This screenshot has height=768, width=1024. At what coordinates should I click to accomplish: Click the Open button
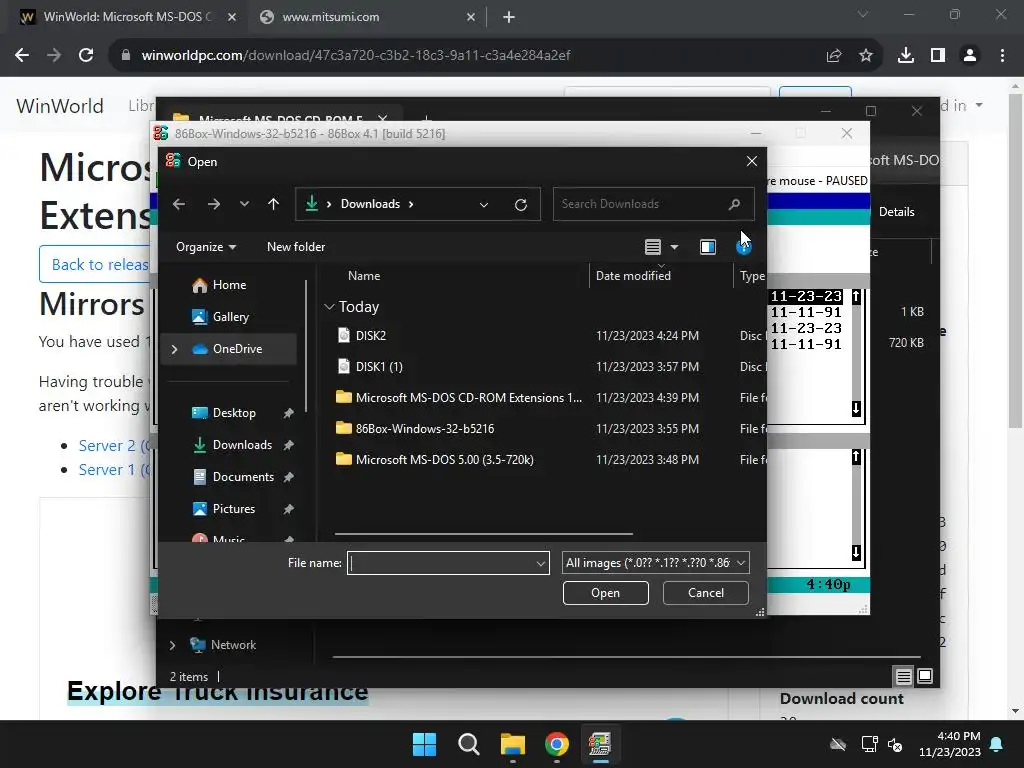pos(605,593)
